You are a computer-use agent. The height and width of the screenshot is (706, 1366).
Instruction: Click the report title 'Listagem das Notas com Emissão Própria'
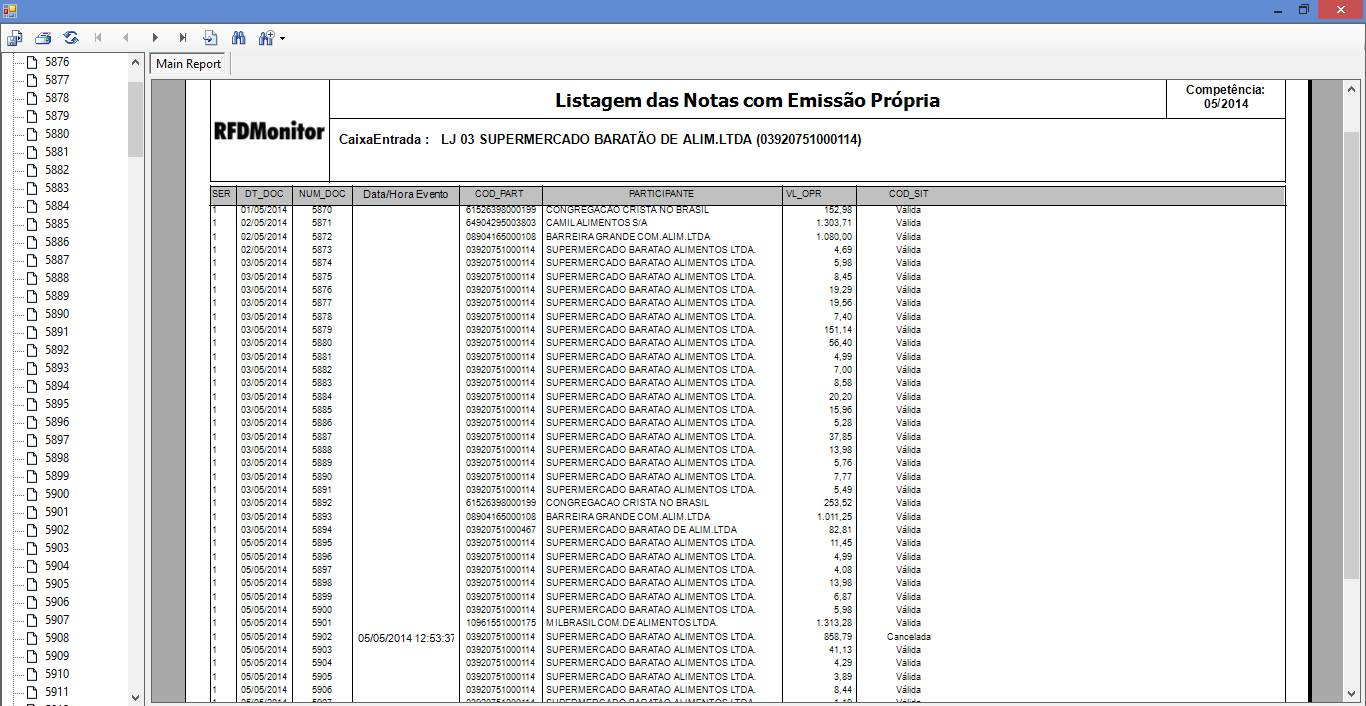click(747, 101)
